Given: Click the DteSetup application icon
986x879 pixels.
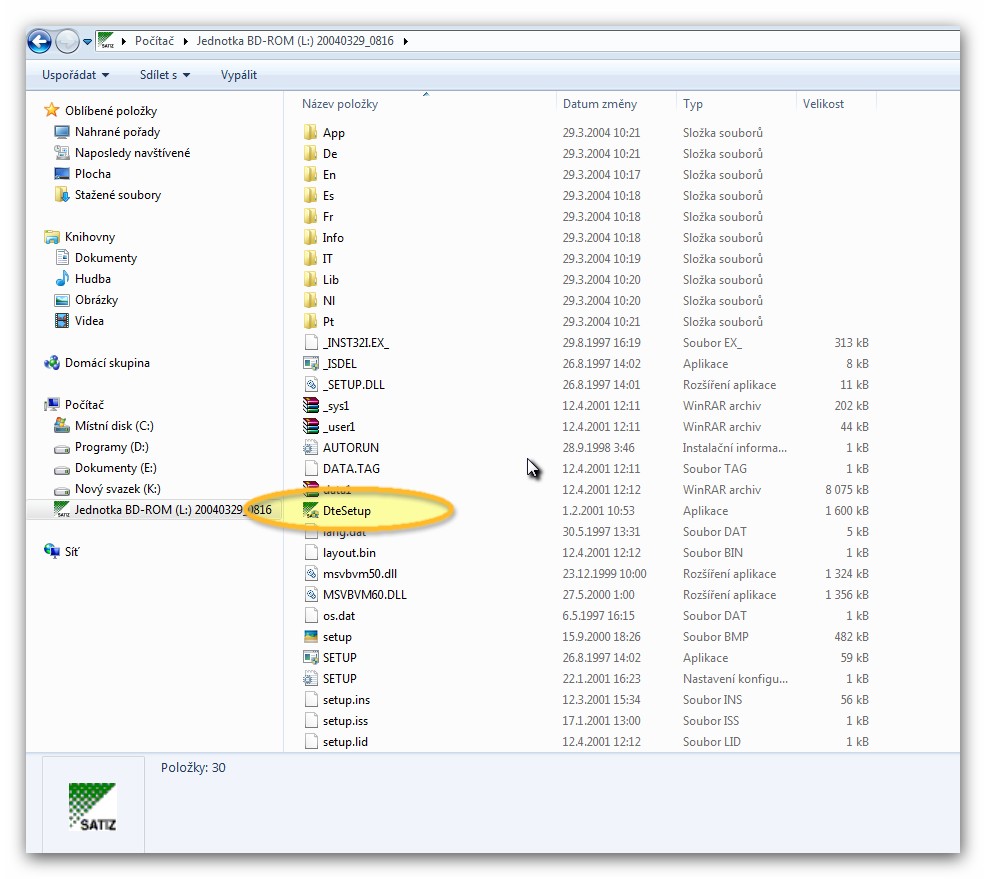Looking at the screenshot, I should click(310, 511).
